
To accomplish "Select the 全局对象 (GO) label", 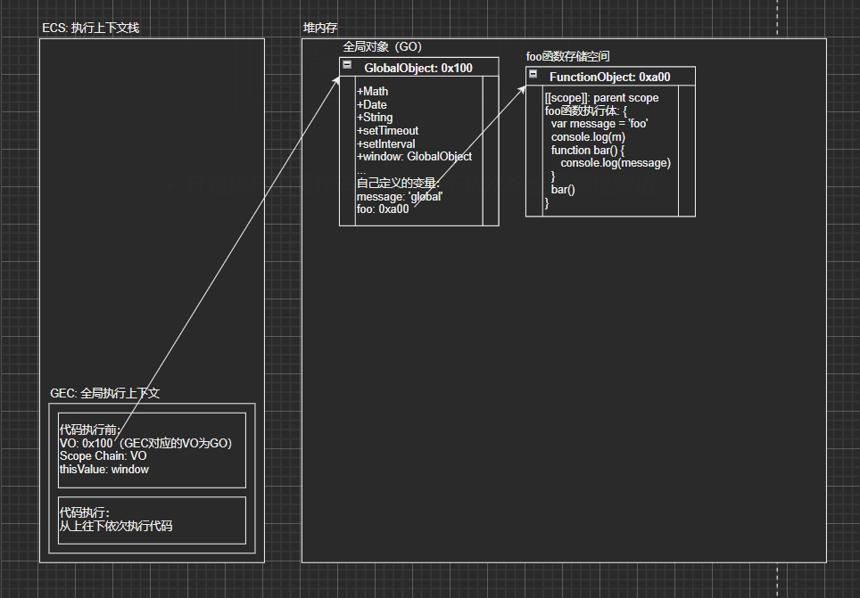I will click(382, 47).
